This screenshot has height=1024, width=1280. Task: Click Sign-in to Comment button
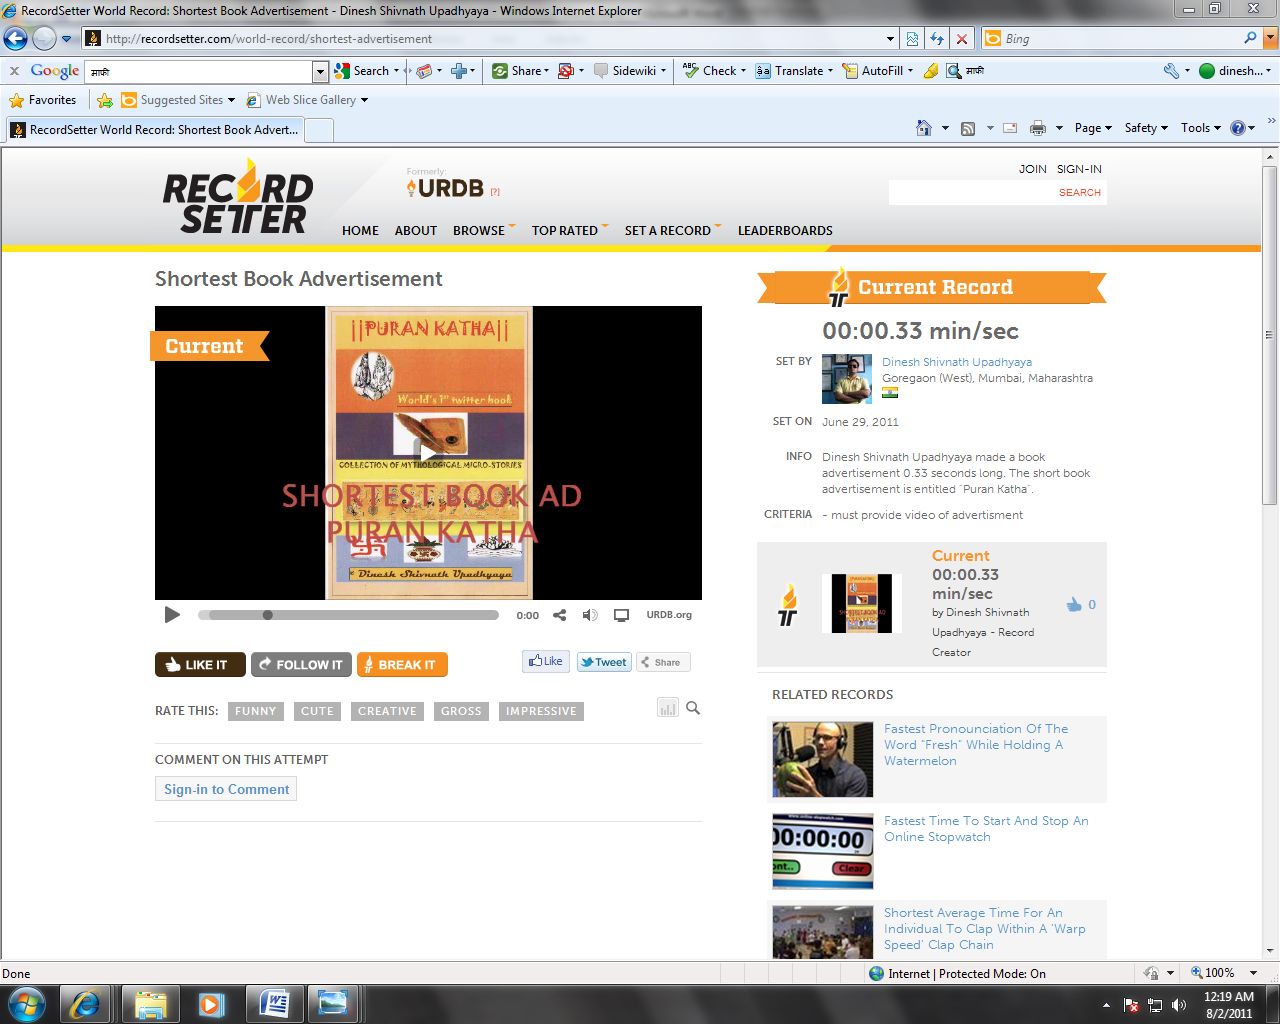point(226,789)
